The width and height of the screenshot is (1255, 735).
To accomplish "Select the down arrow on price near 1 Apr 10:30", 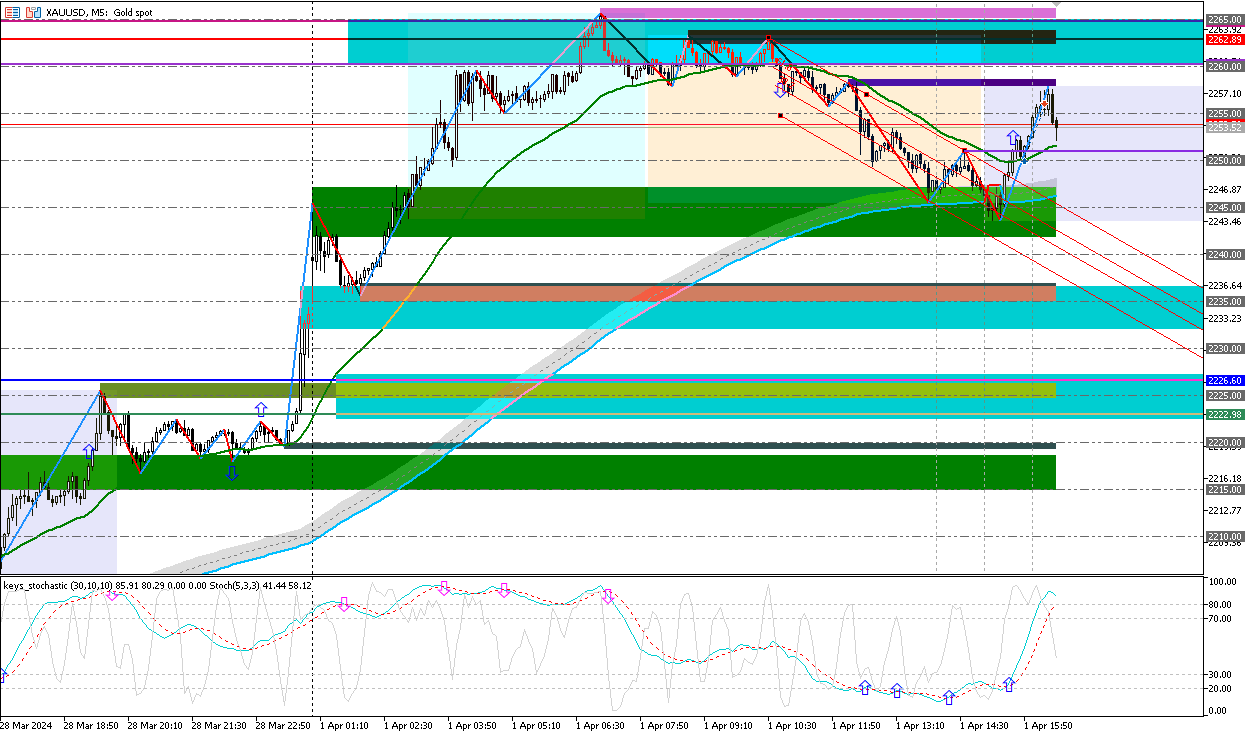I will click(x=780, y=90).
